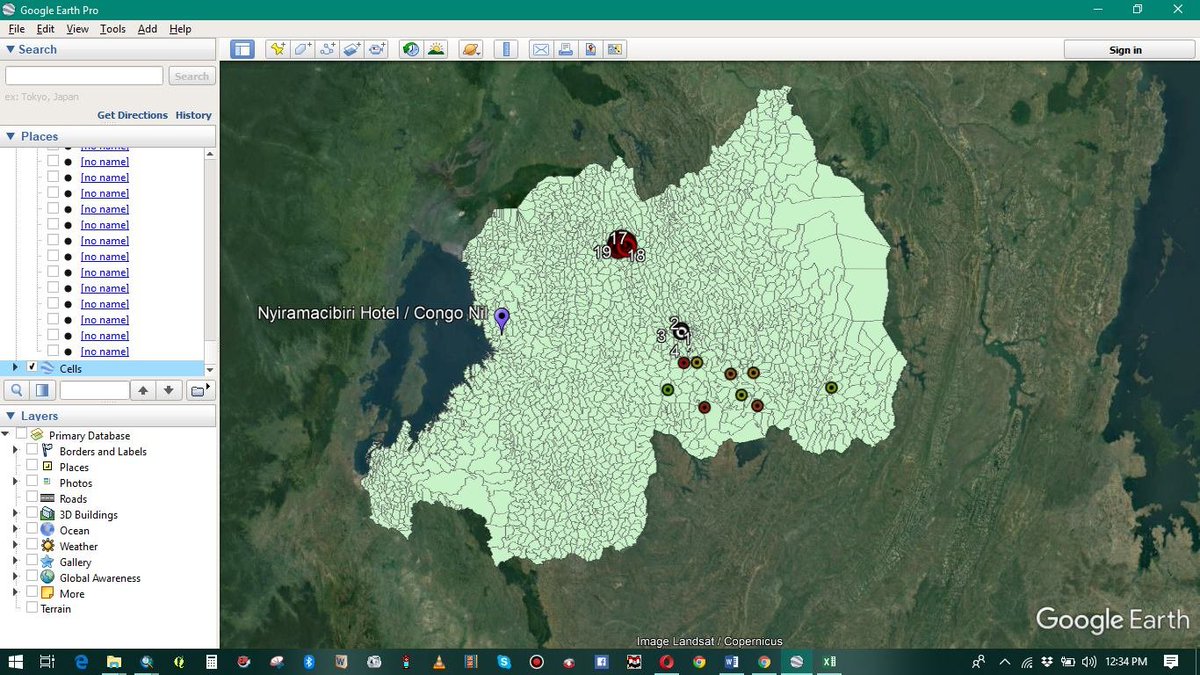Expand the More tree node
The height and width of the screenshot is (675, 1200).
(15, 593)
